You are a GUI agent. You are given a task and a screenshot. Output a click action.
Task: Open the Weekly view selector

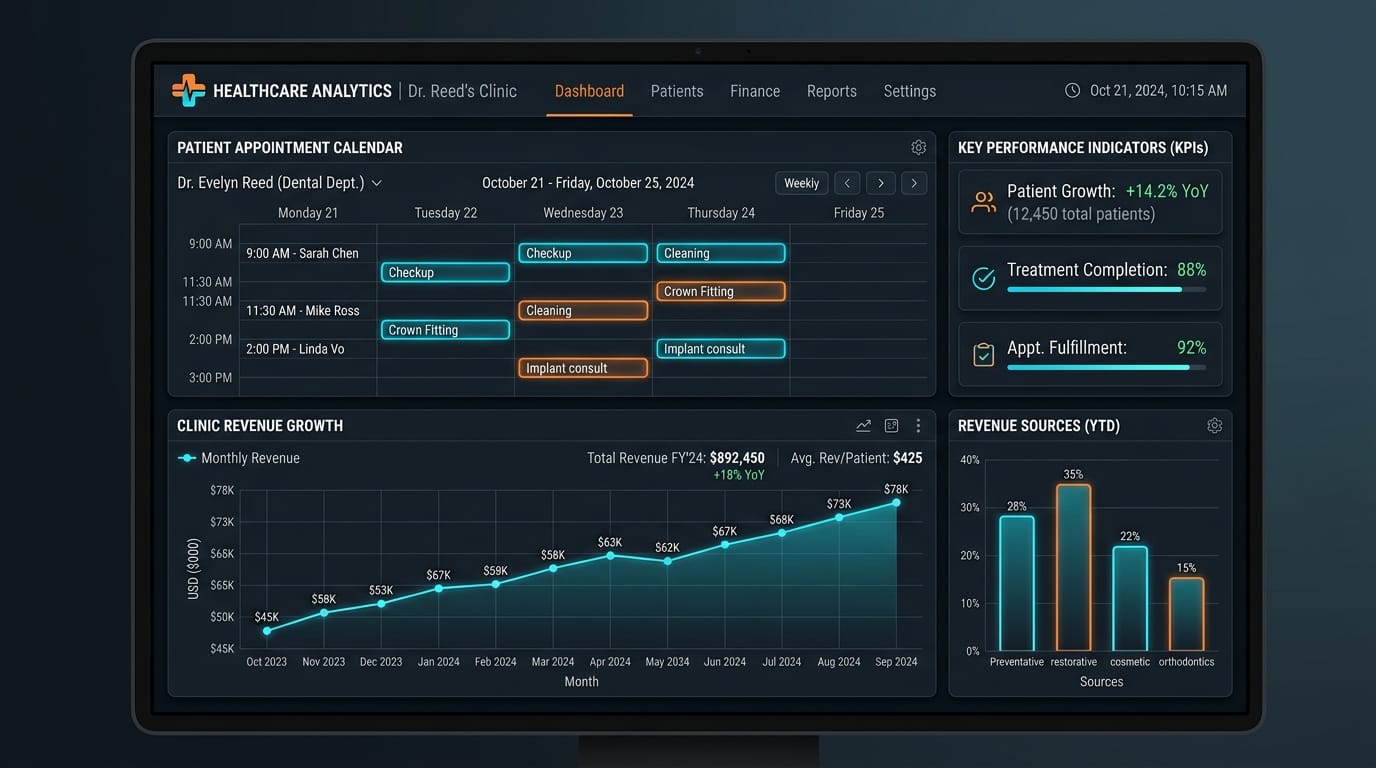(801, 183)
